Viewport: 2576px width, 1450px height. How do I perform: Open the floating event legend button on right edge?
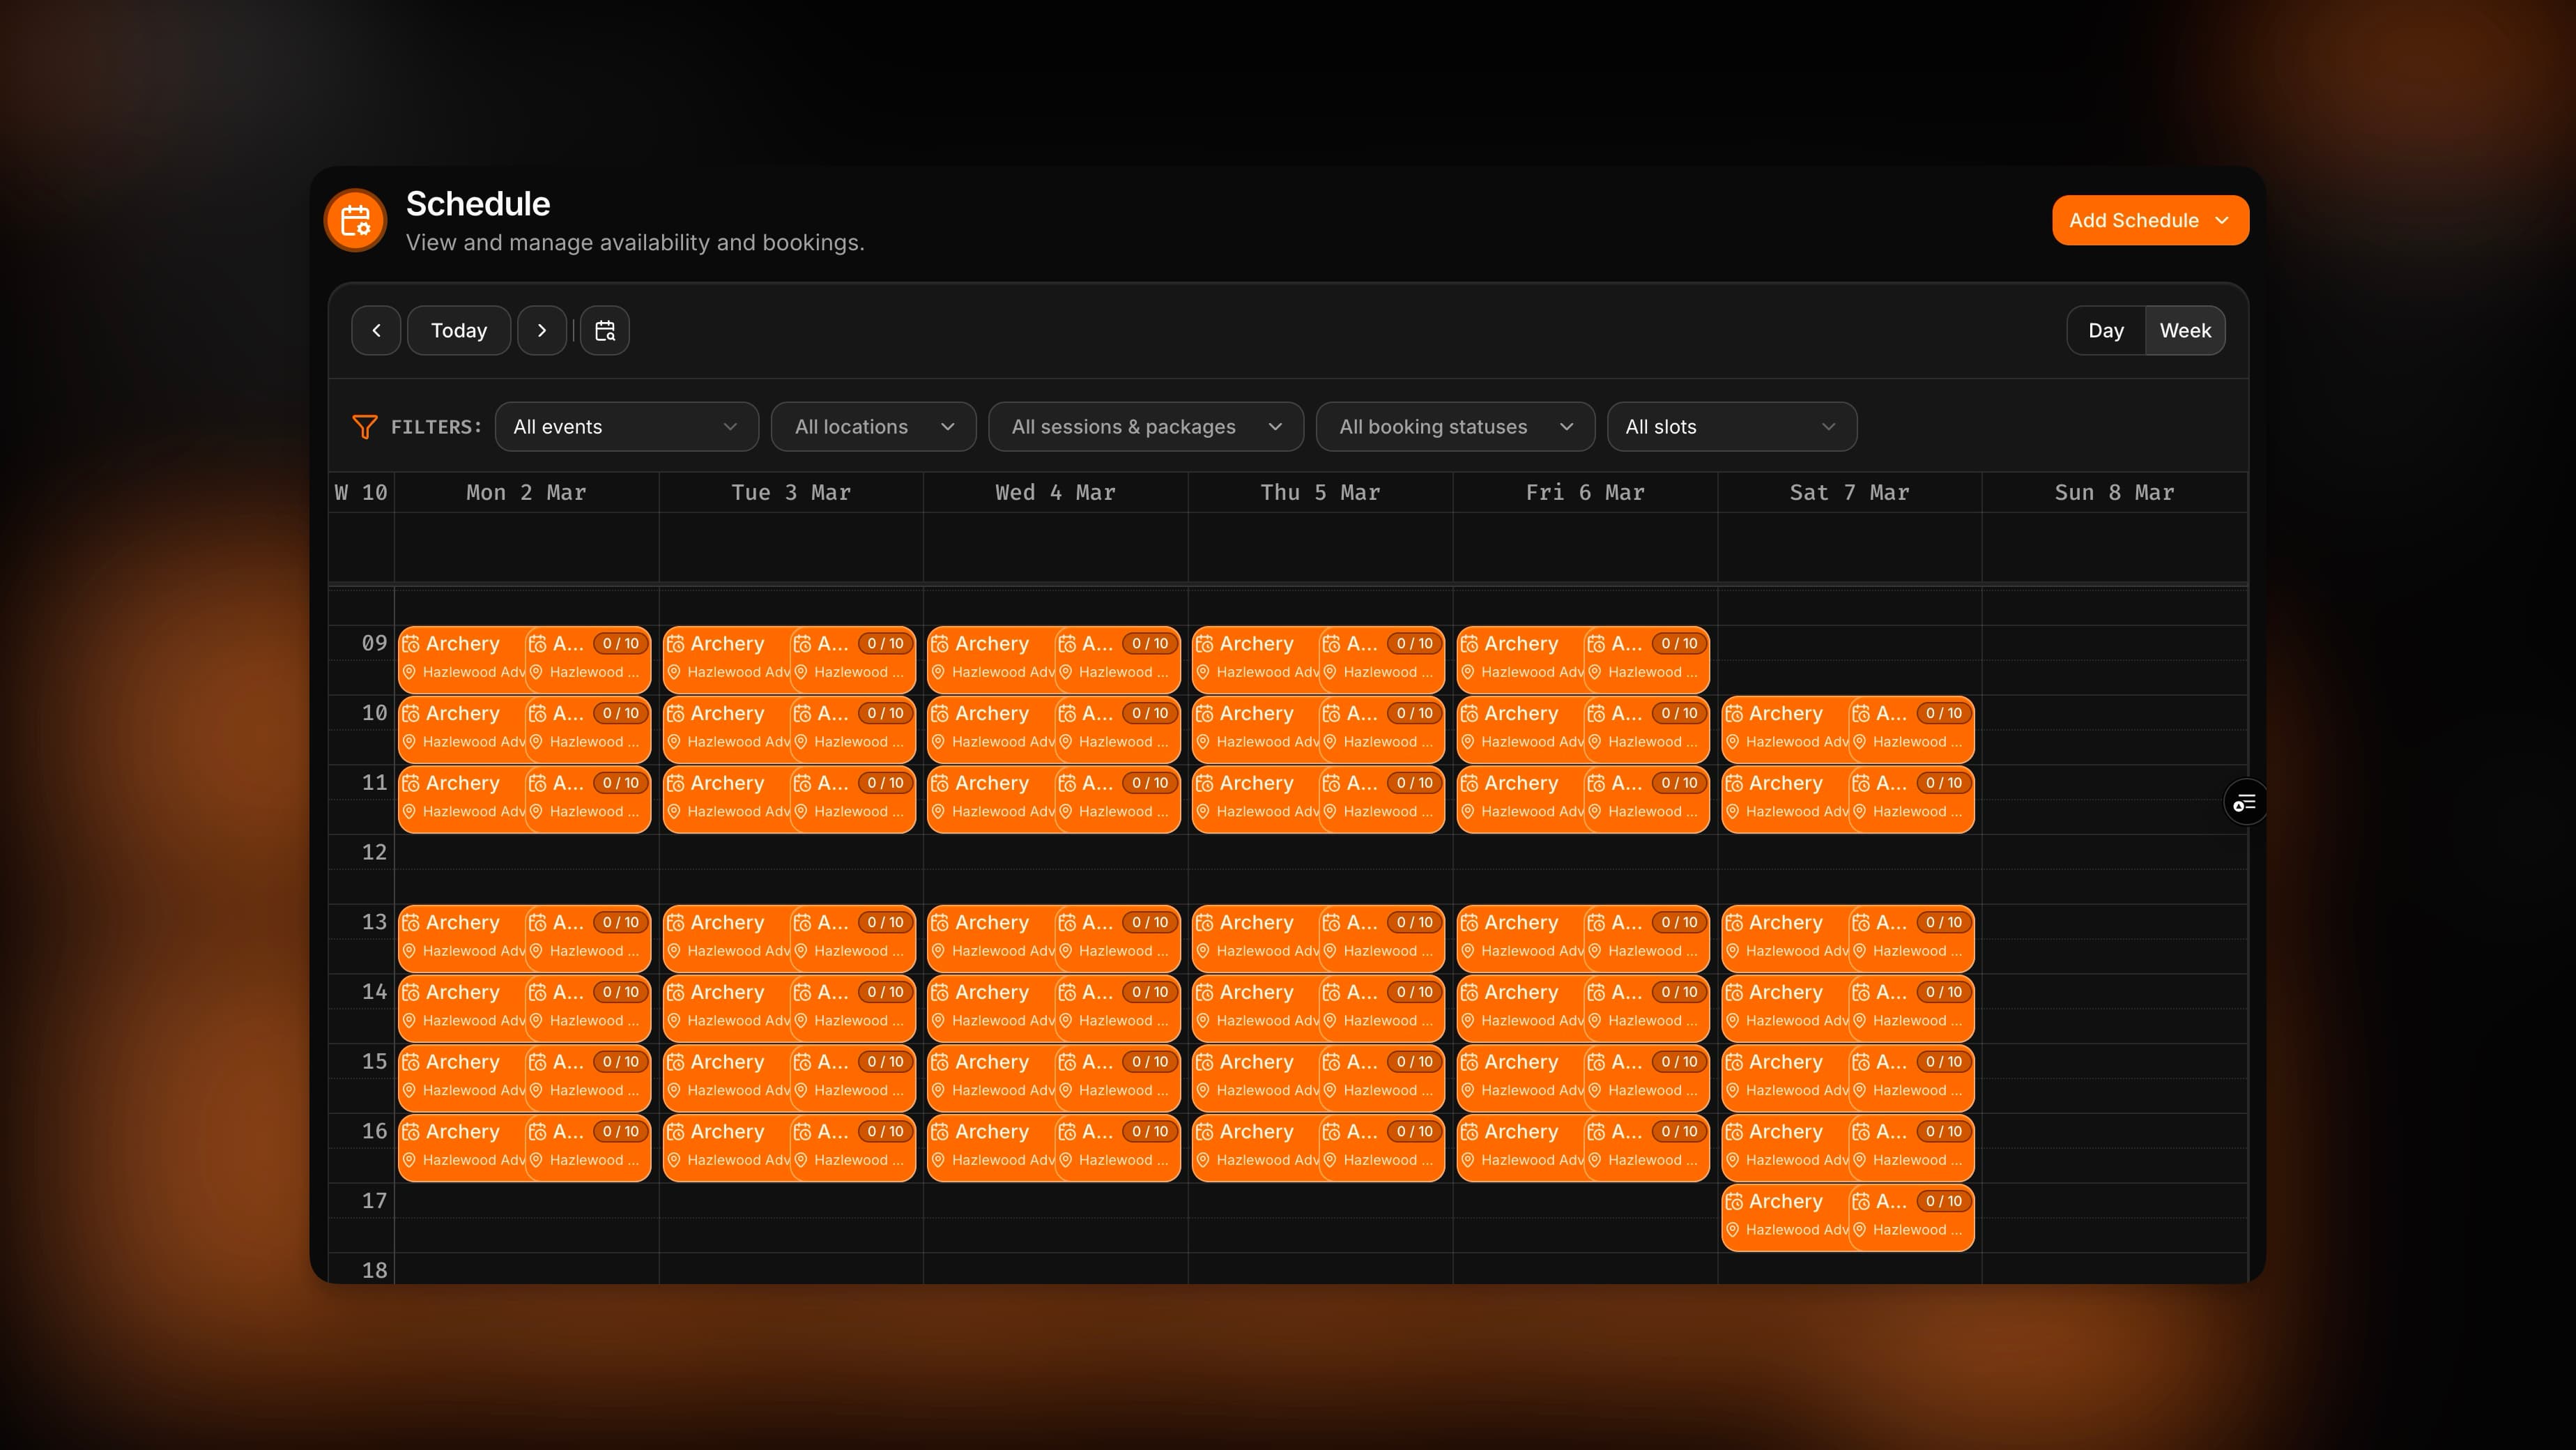point(2245,801)
